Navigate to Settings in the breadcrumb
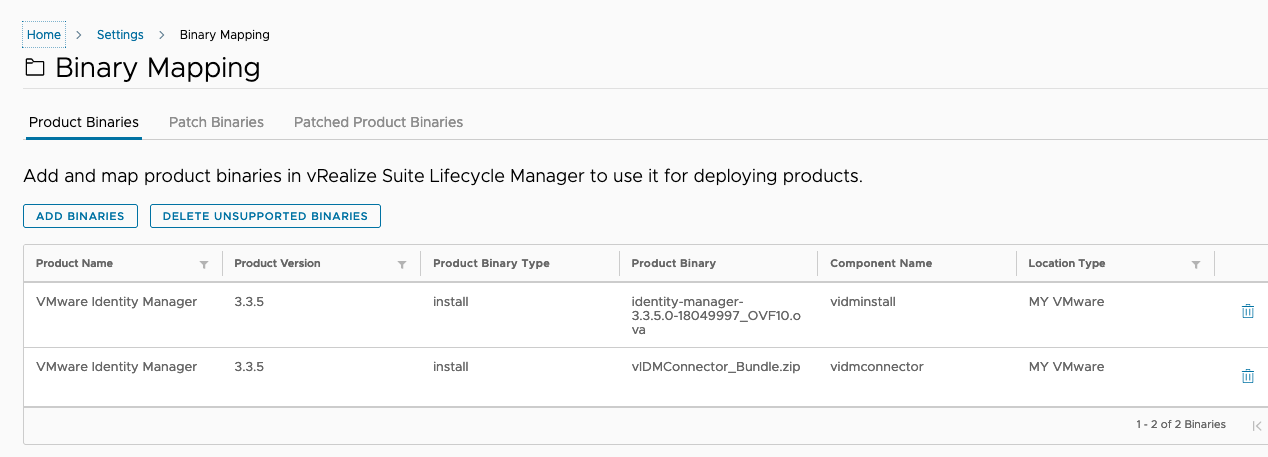Viewport: 1268px width, 457px height. (120, 35)
